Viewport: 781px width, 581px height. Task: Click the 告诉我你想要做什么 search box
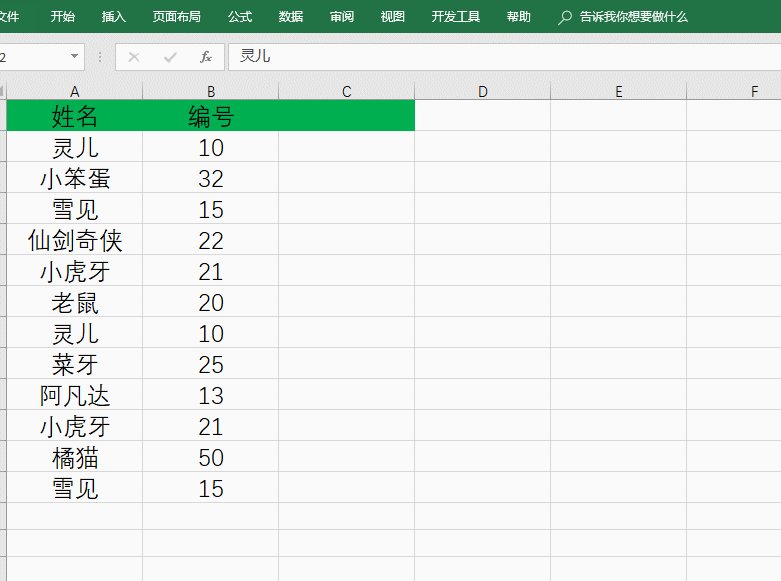[634, 17]
